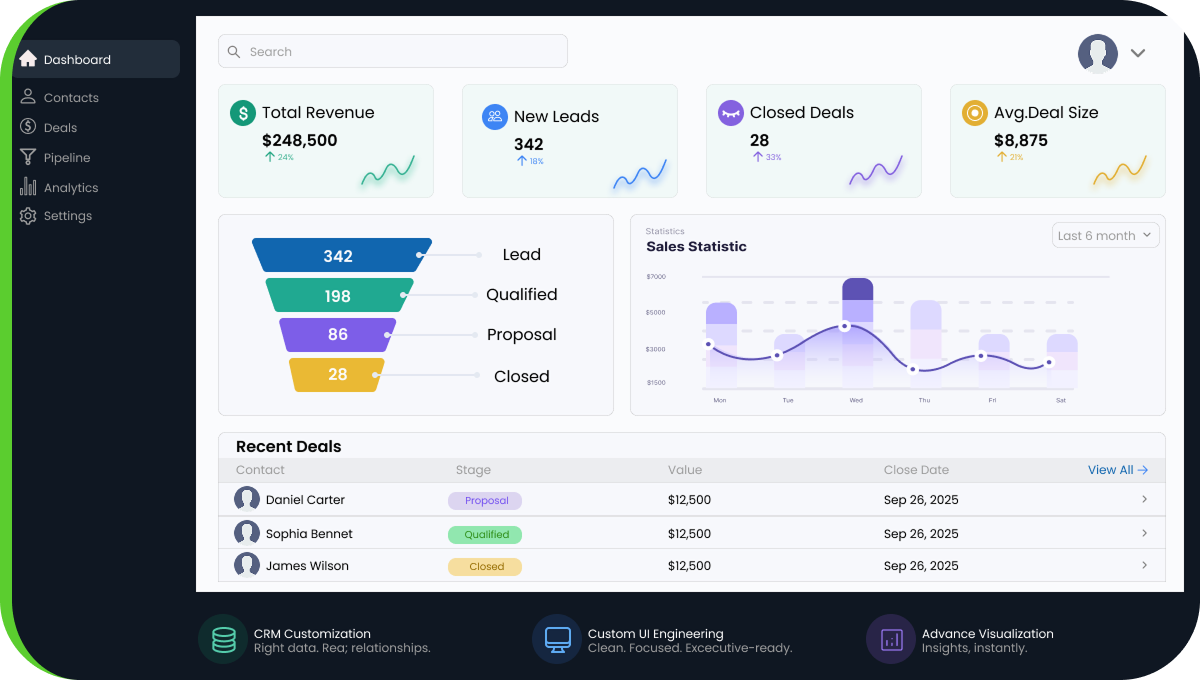Click the Dashboard home icon

[x=28, y=59]
